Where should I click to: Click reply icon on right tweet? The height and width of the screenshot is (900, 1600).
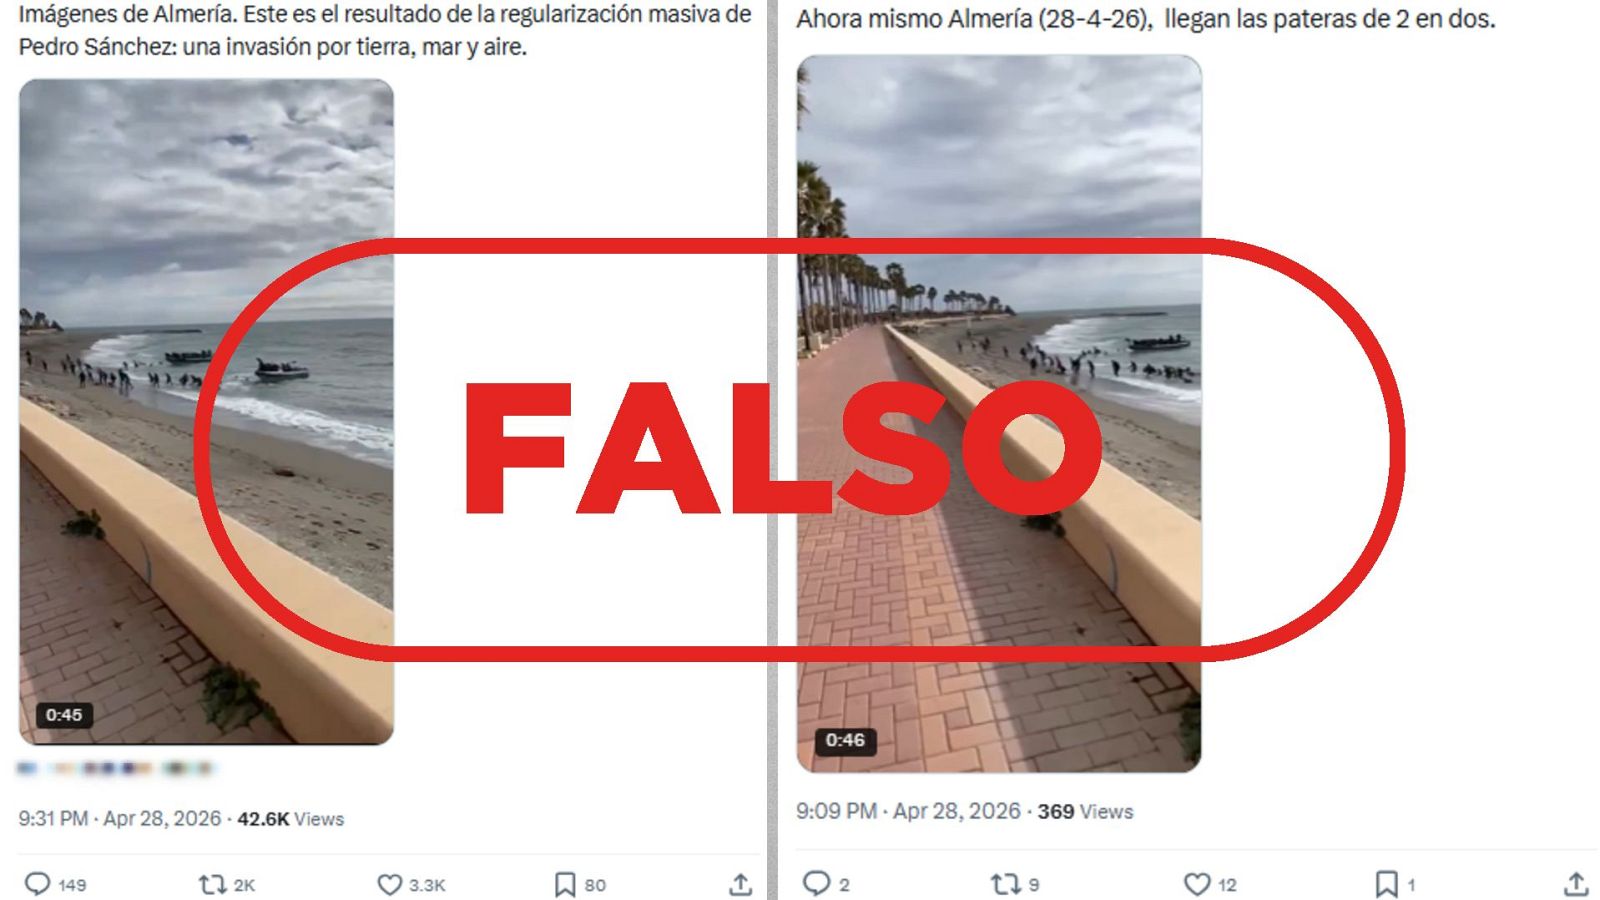tap(817, 883)
